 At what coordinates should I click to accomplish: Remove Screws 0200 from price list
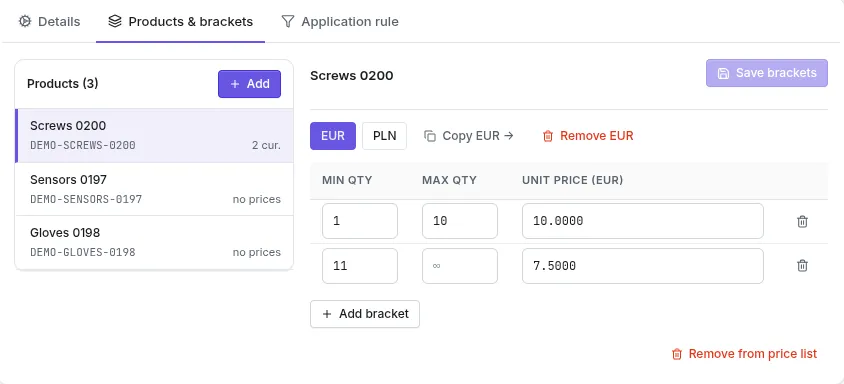point(744,354)
